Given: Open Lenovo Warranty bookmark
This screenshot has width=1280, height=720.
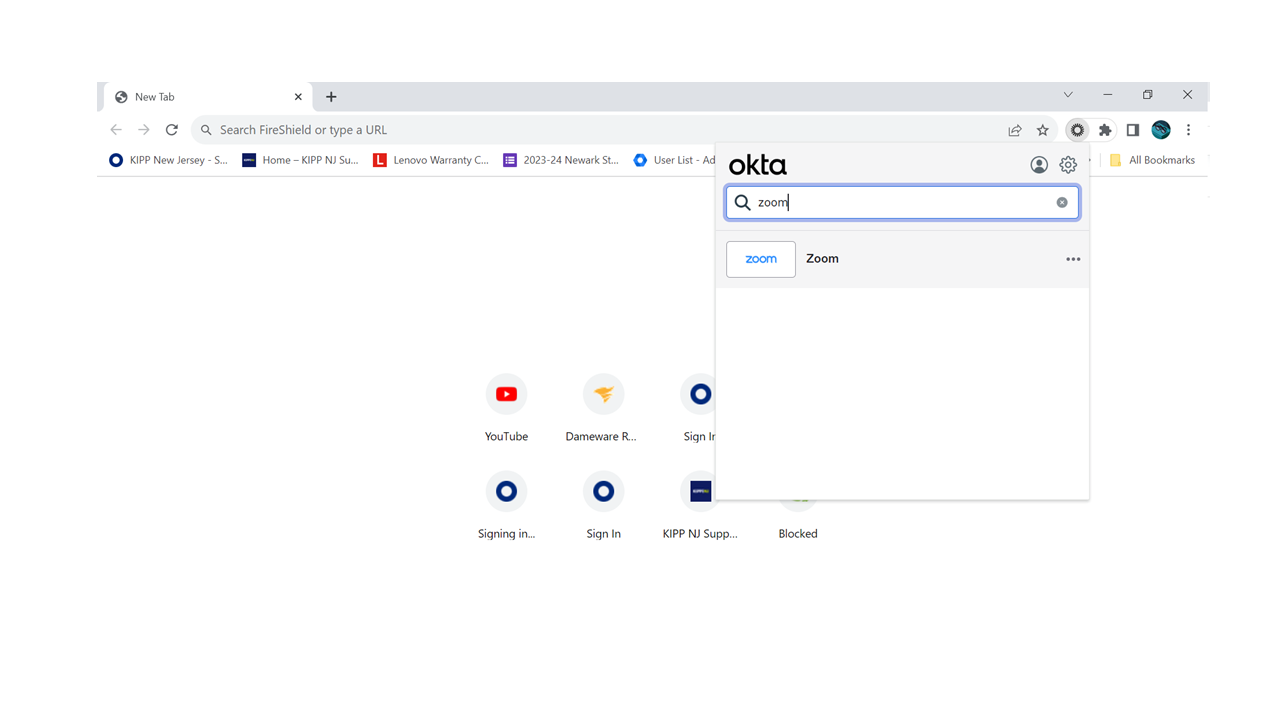Looking at the screenshot, I should [430, 160].
